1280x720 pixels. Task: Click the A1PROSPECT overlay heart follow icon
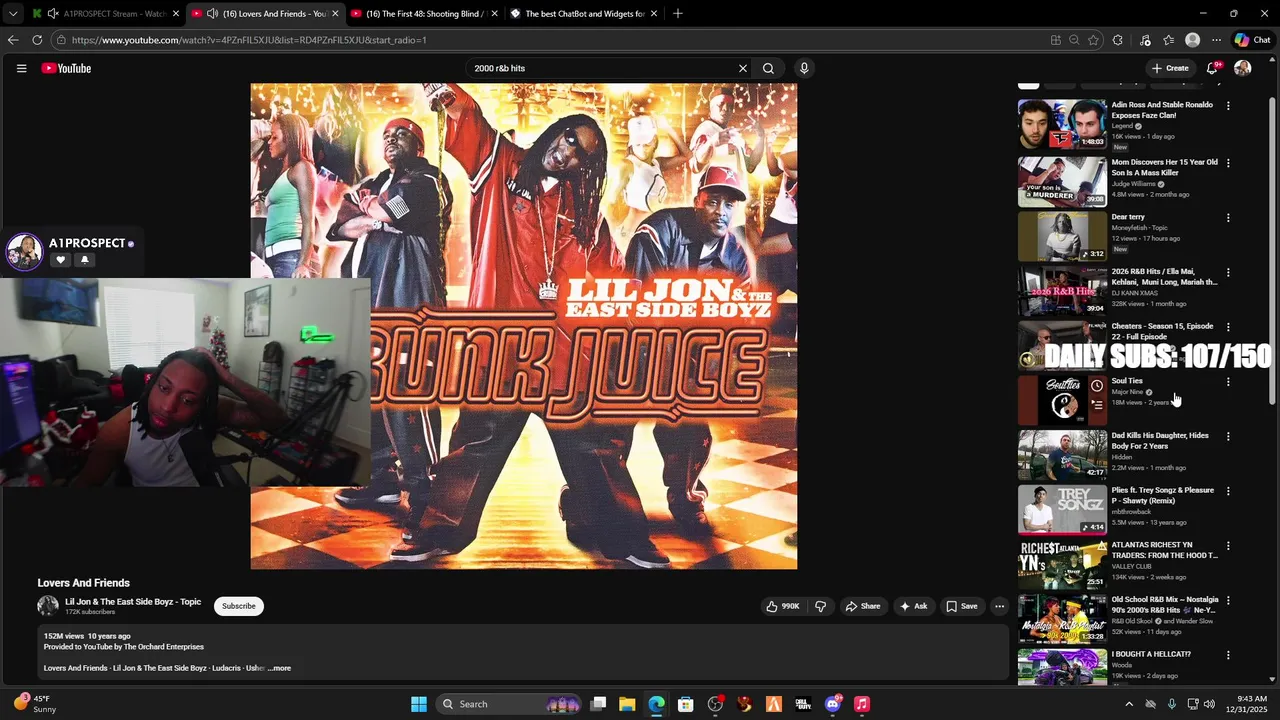(60, 260)
